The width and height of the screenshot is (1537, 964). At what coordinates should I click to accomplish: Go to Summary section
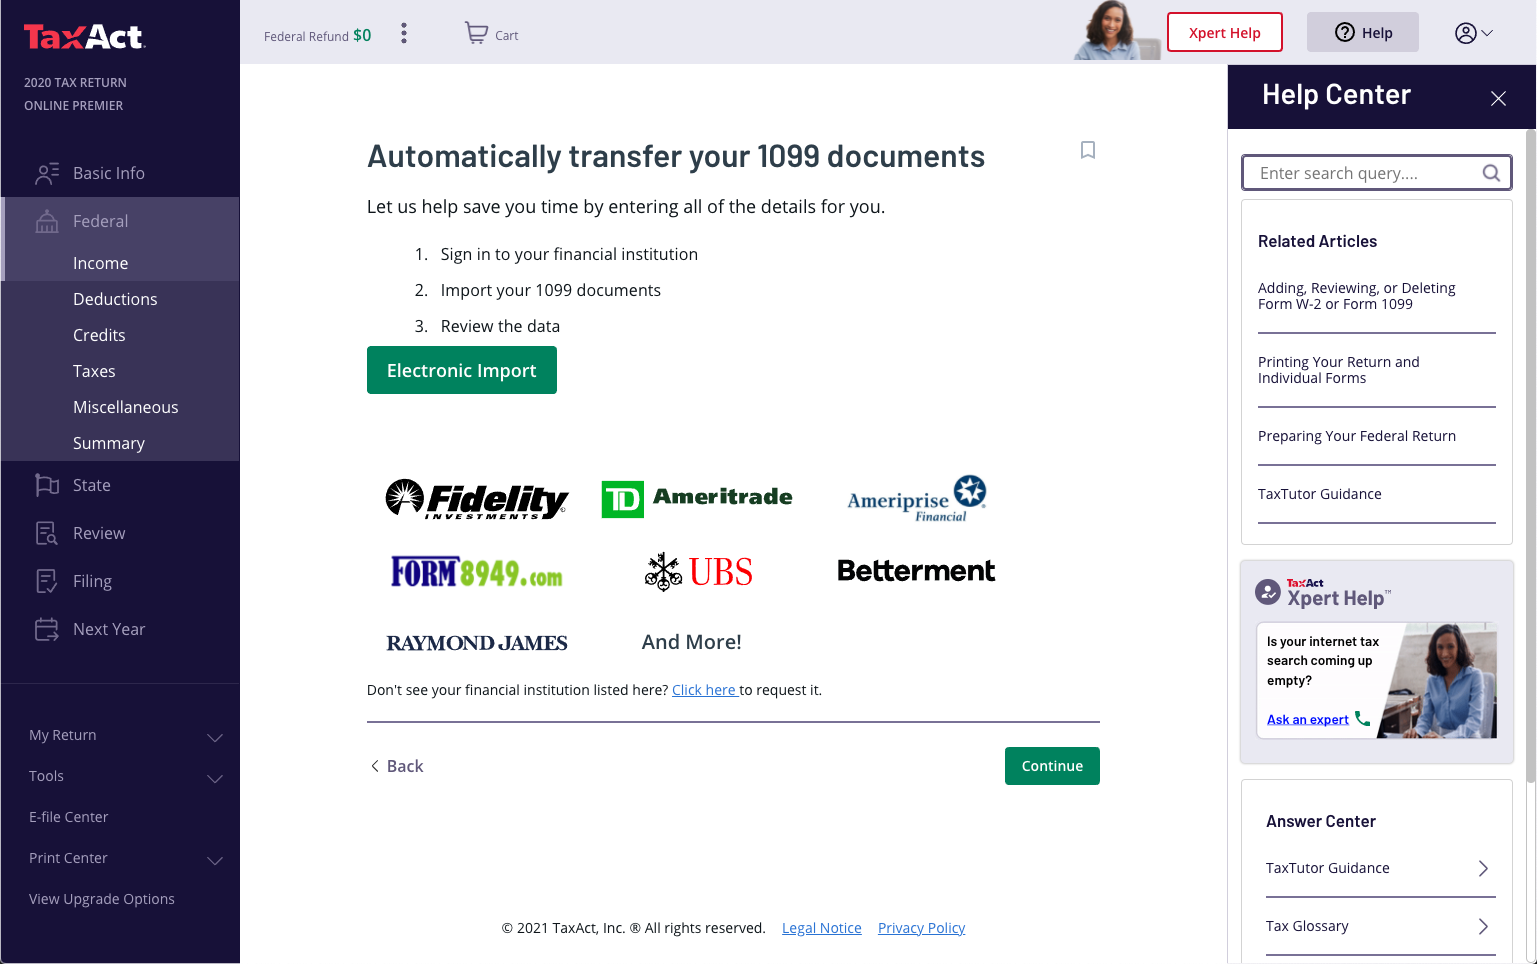click(109, 443)
